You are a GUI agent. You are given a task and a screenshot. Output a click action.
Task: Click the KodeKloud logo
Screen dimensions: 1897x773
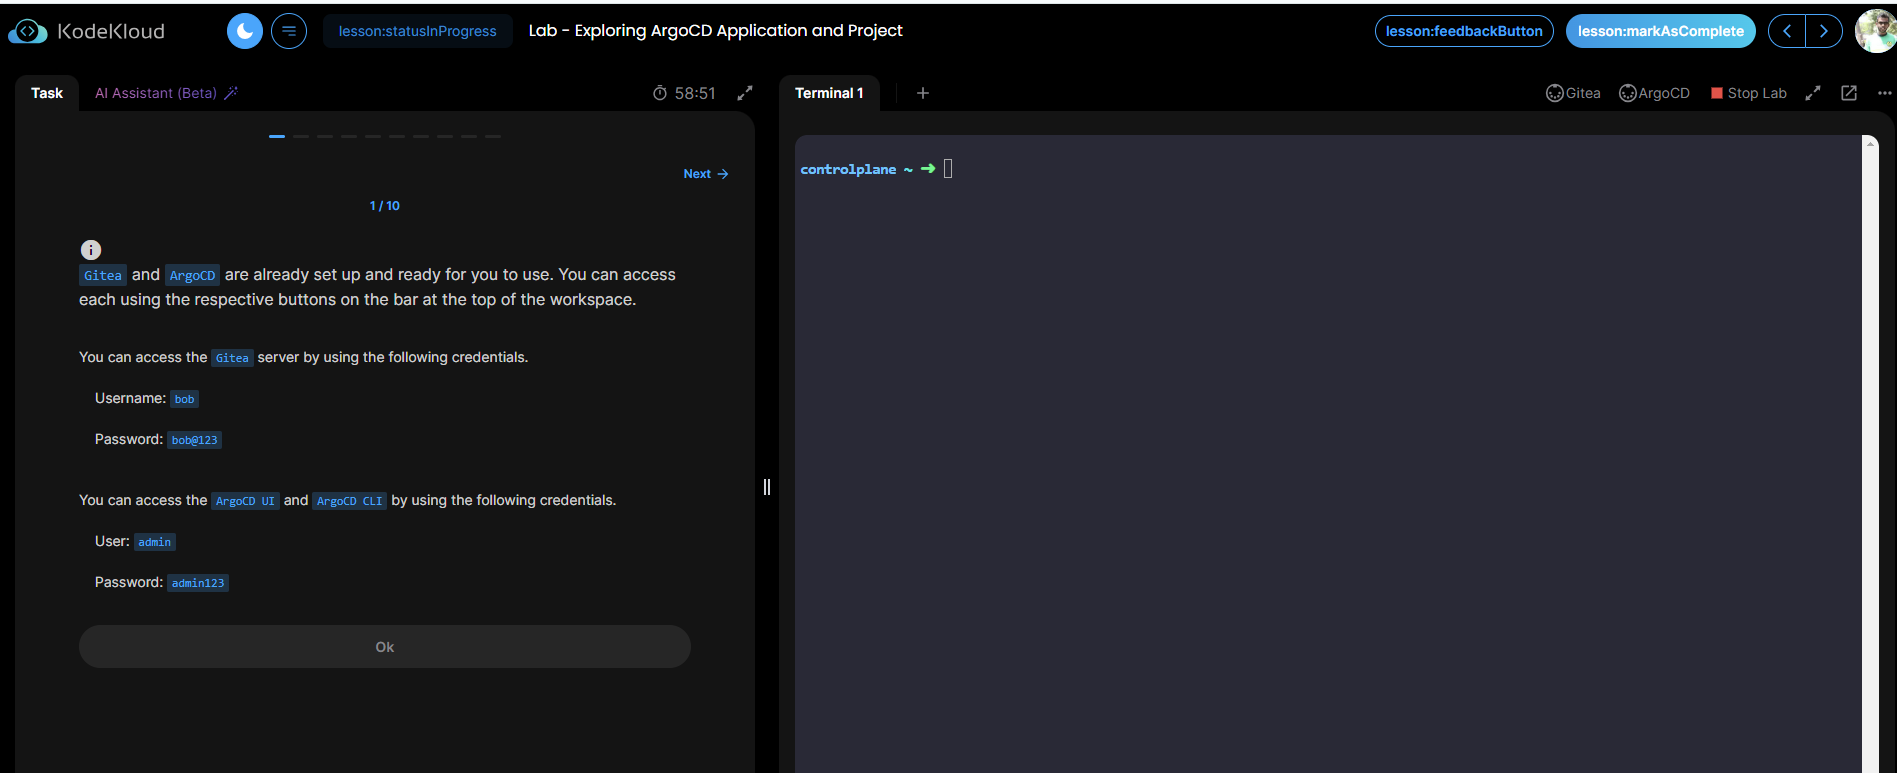tap(87, 31)
